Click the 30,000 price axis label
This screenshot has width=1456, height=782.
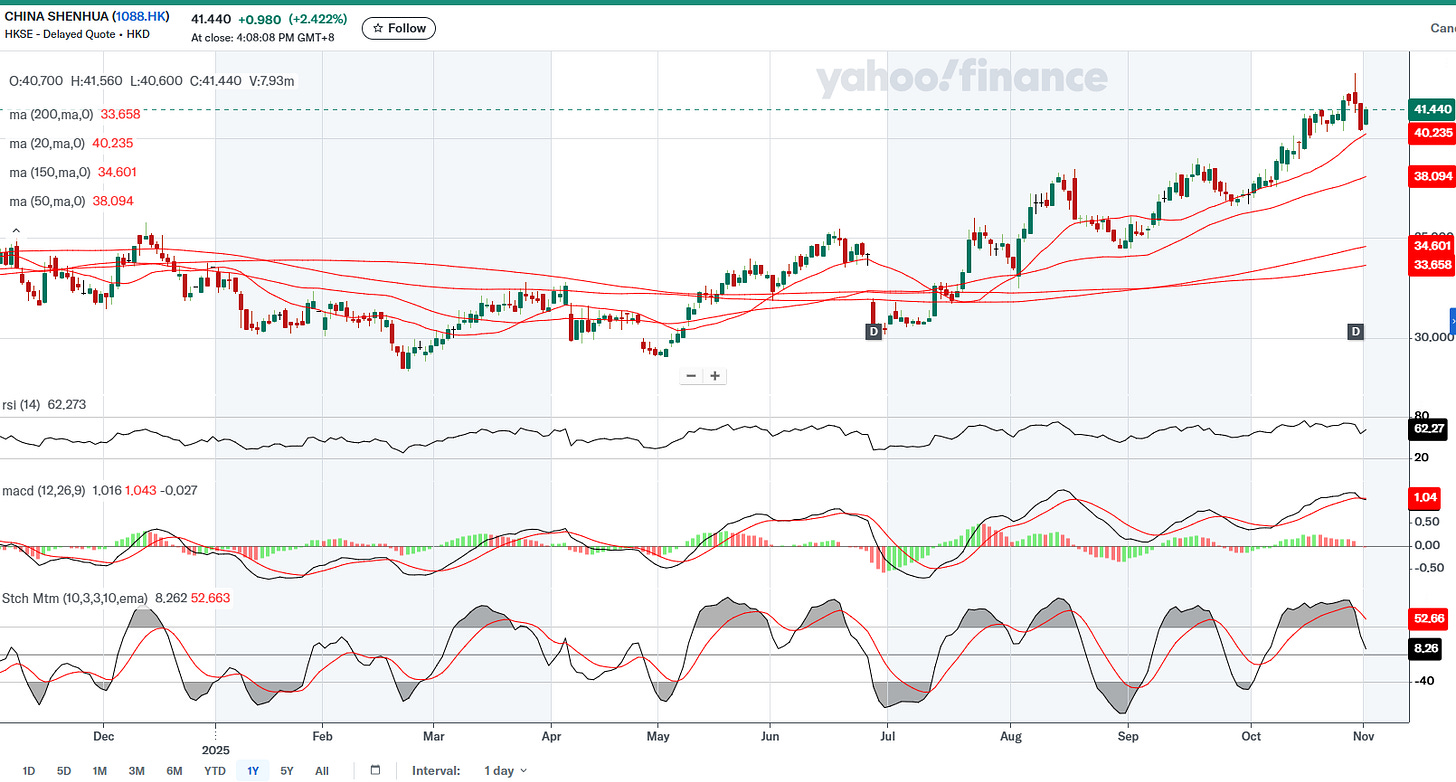[1436, 337]
